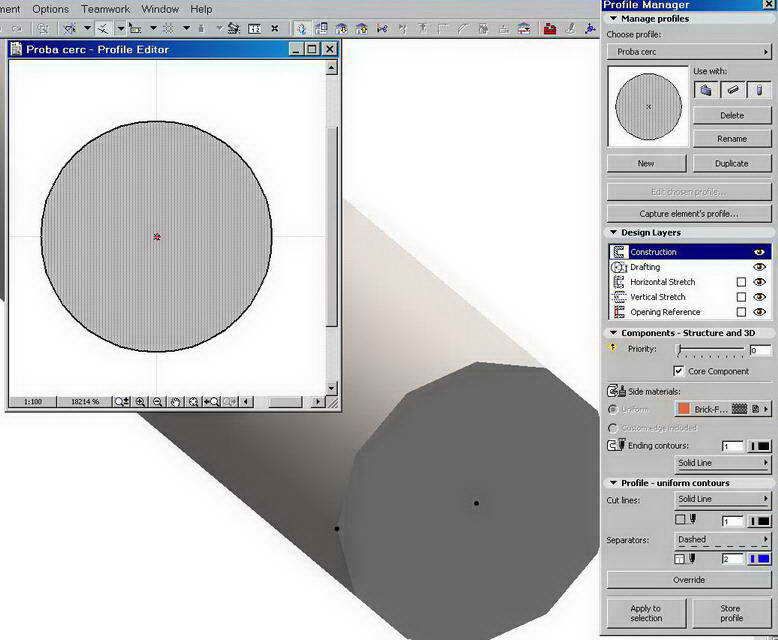The image size is (778, 640).
Task: Click the Cut lines black pen color swatch
Action: [x=760, y=521]
